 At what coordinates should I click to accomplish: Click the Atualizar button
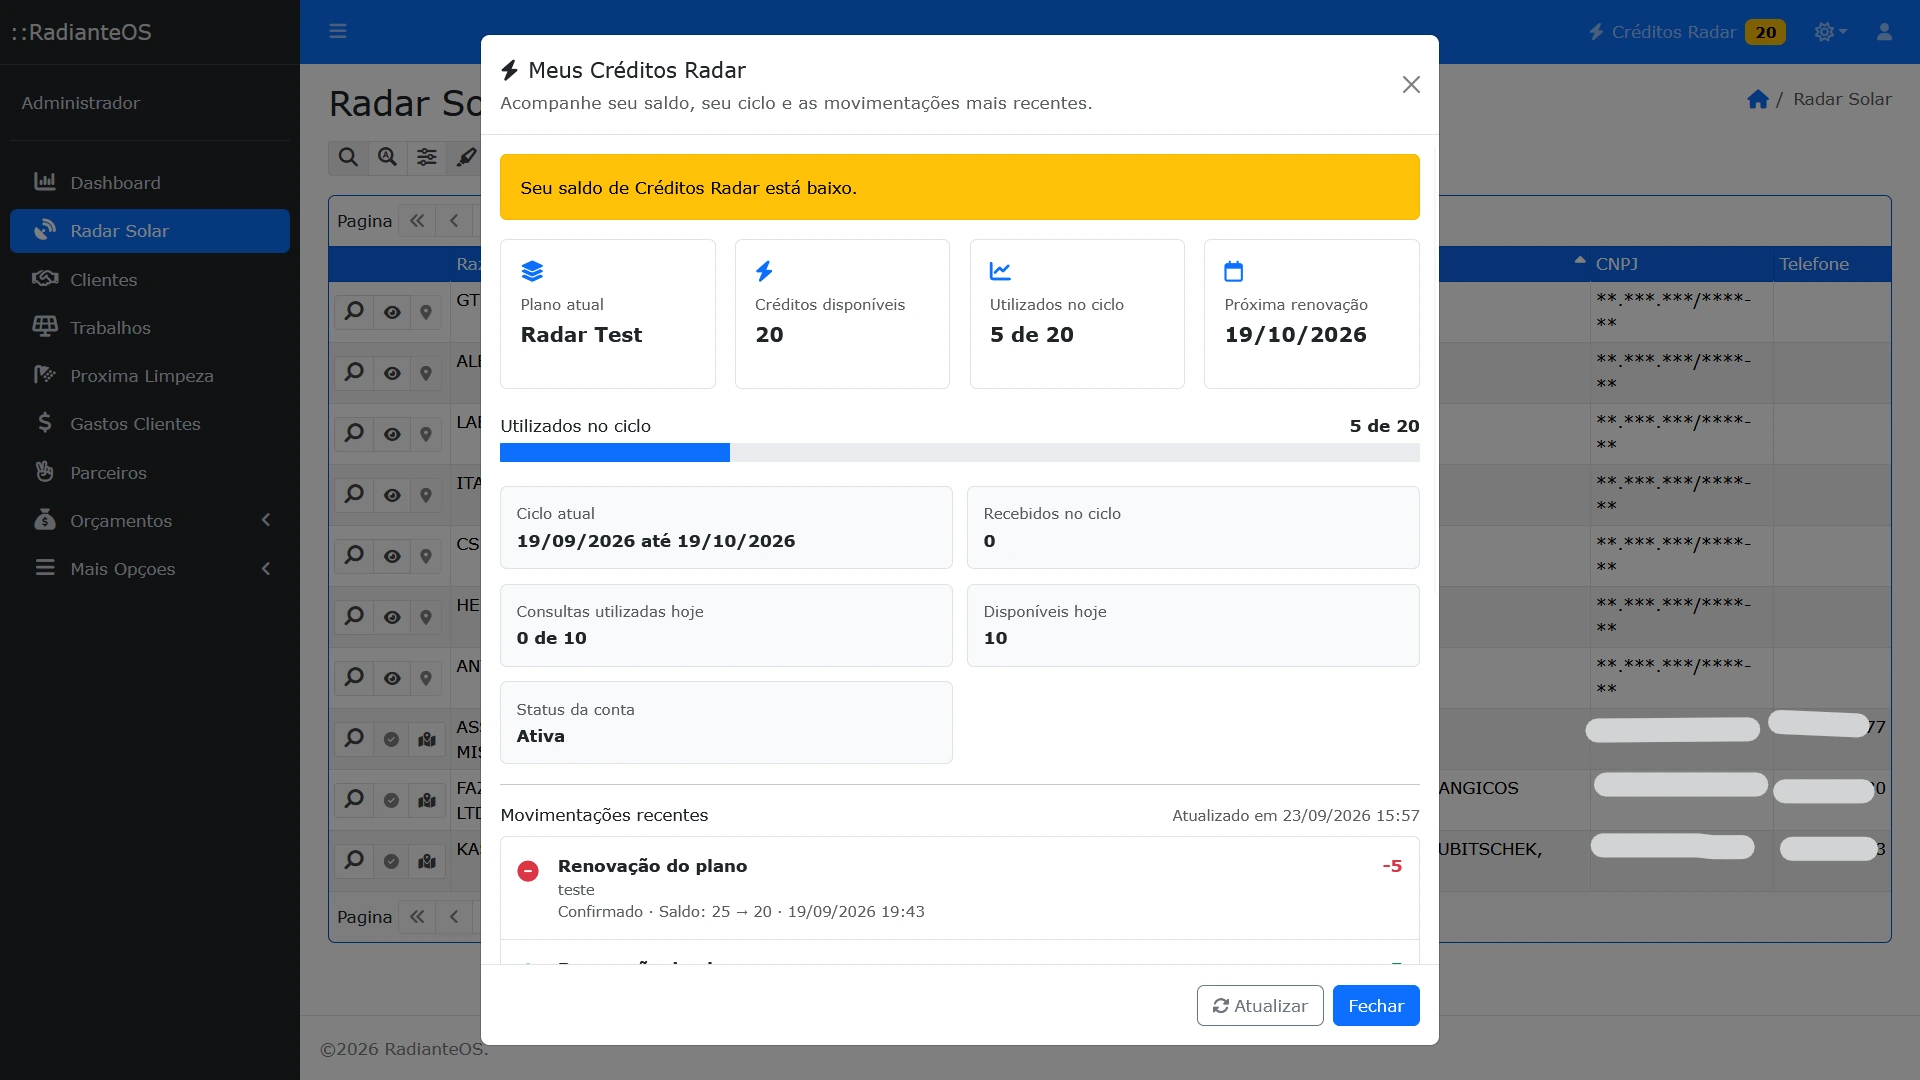(x=1260, y=1005)
